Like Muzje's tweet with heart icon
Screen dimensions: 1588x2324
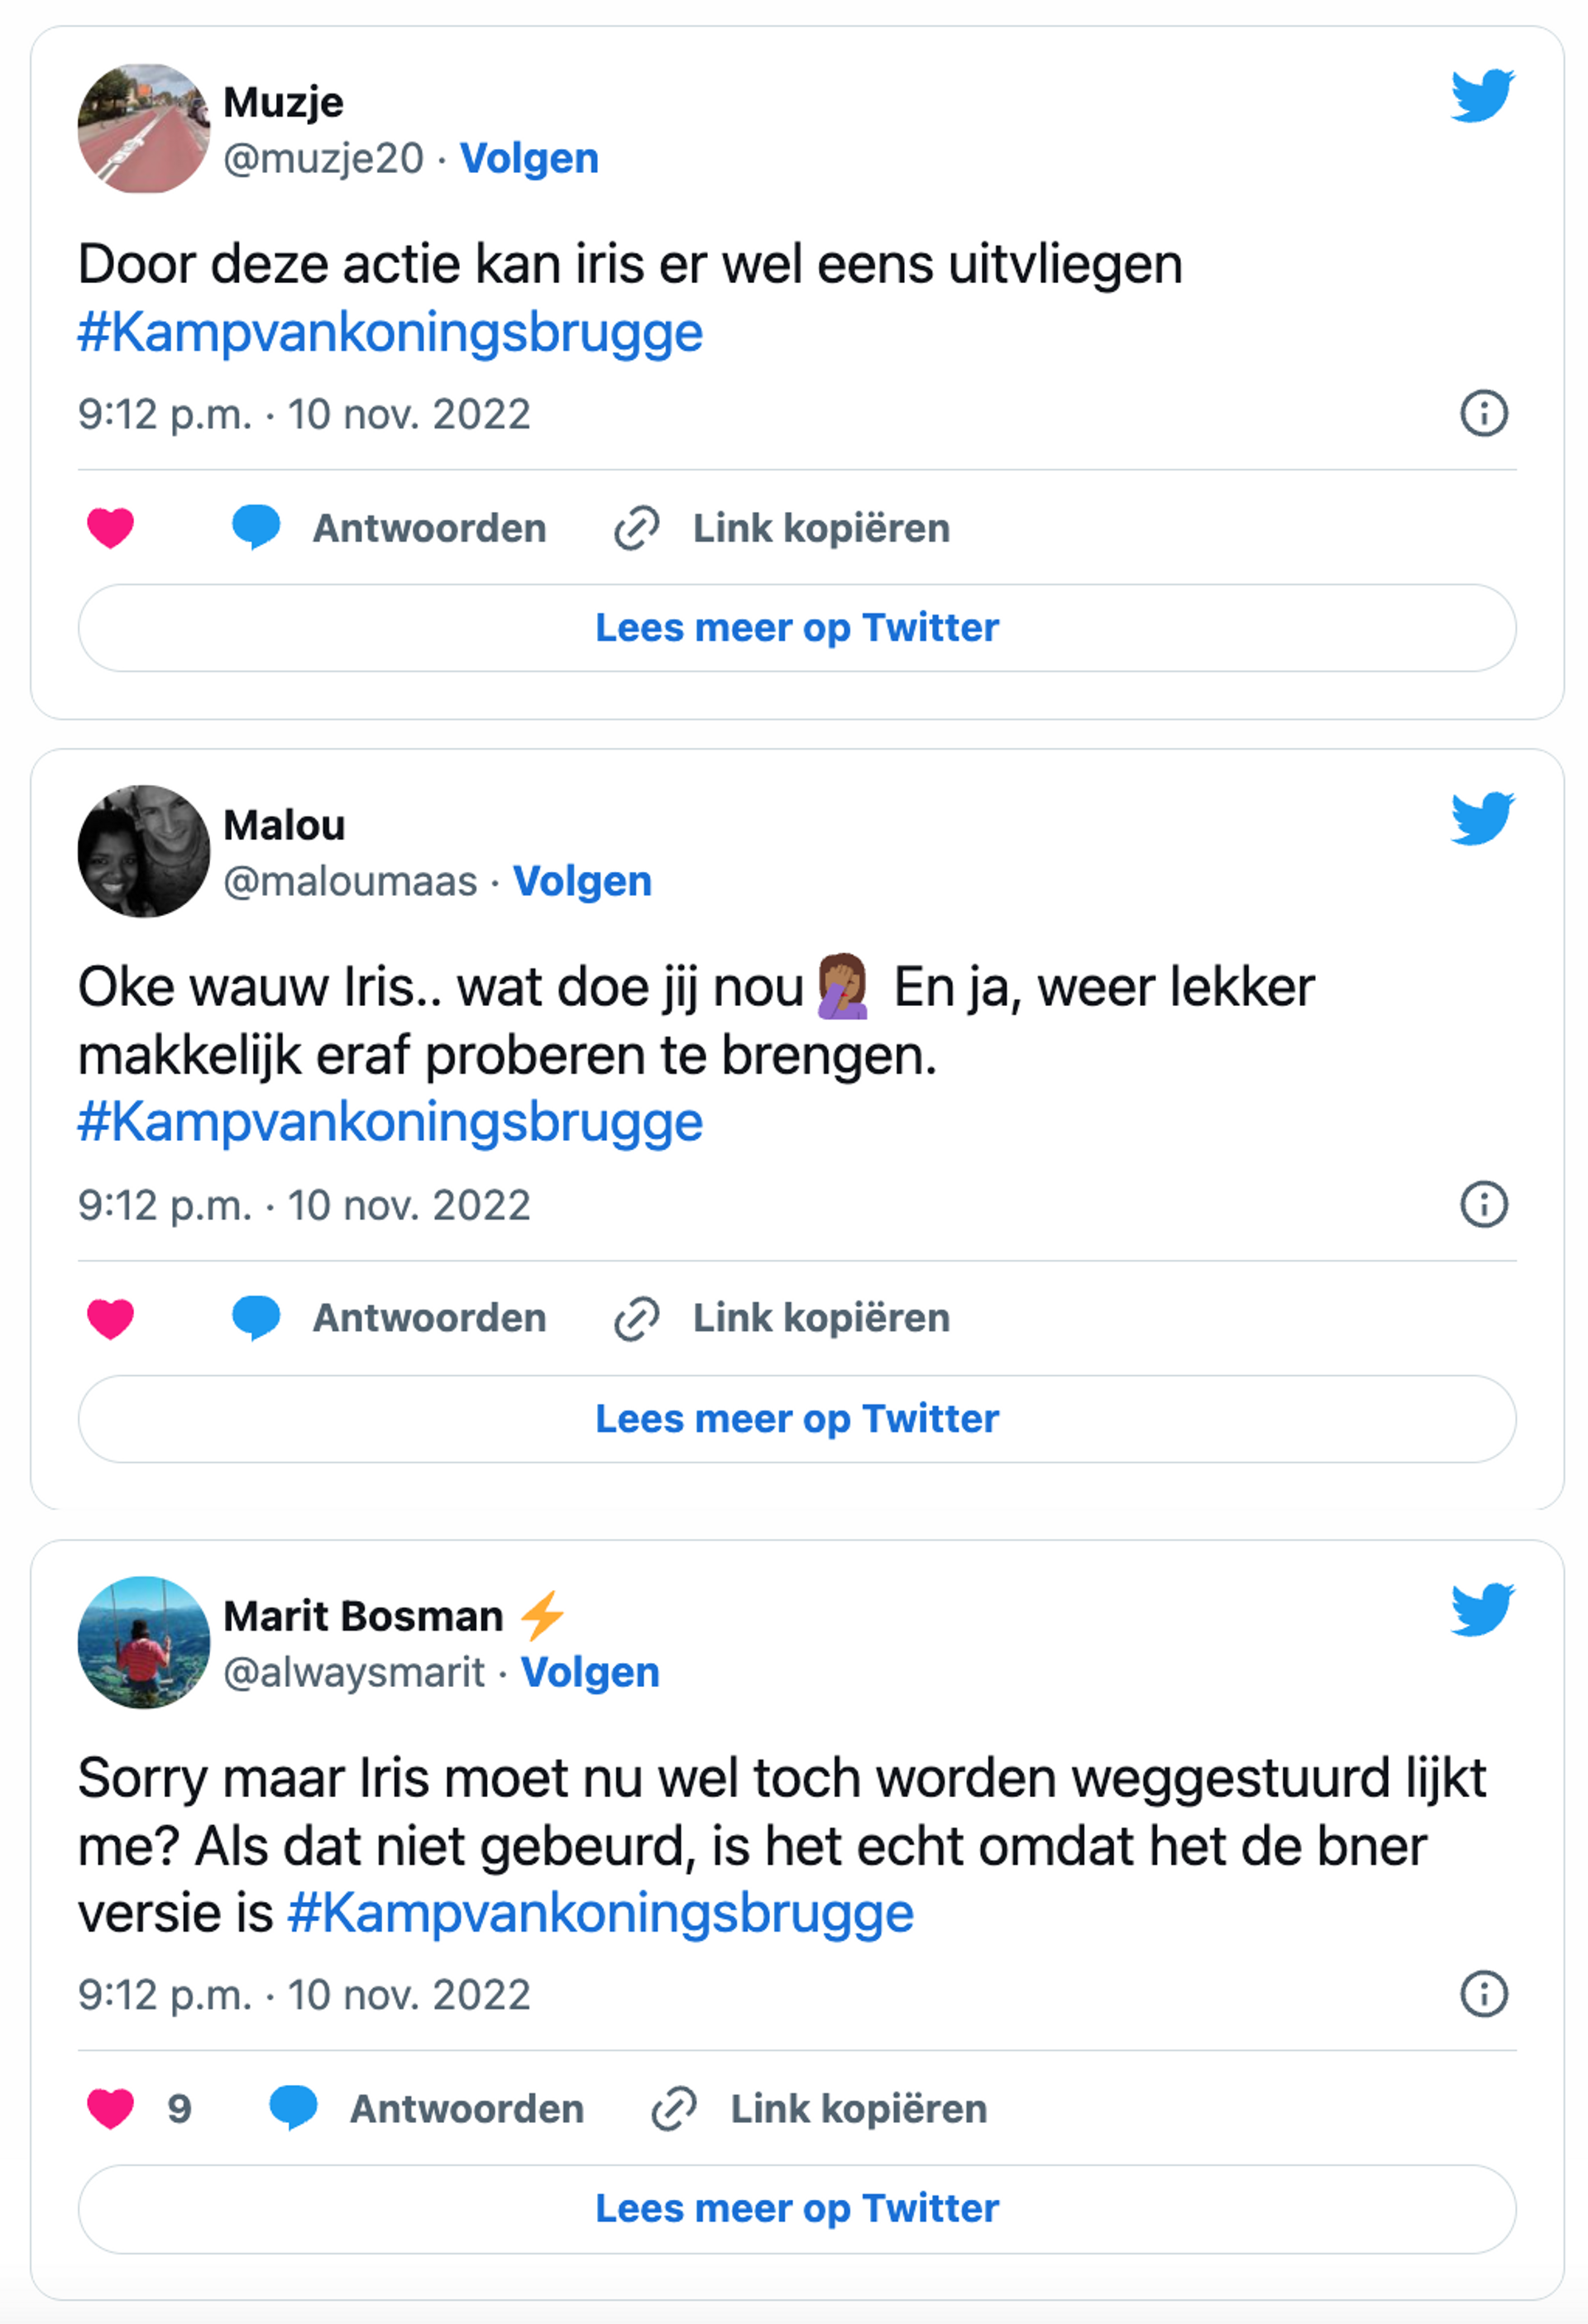tap(110, 528)
